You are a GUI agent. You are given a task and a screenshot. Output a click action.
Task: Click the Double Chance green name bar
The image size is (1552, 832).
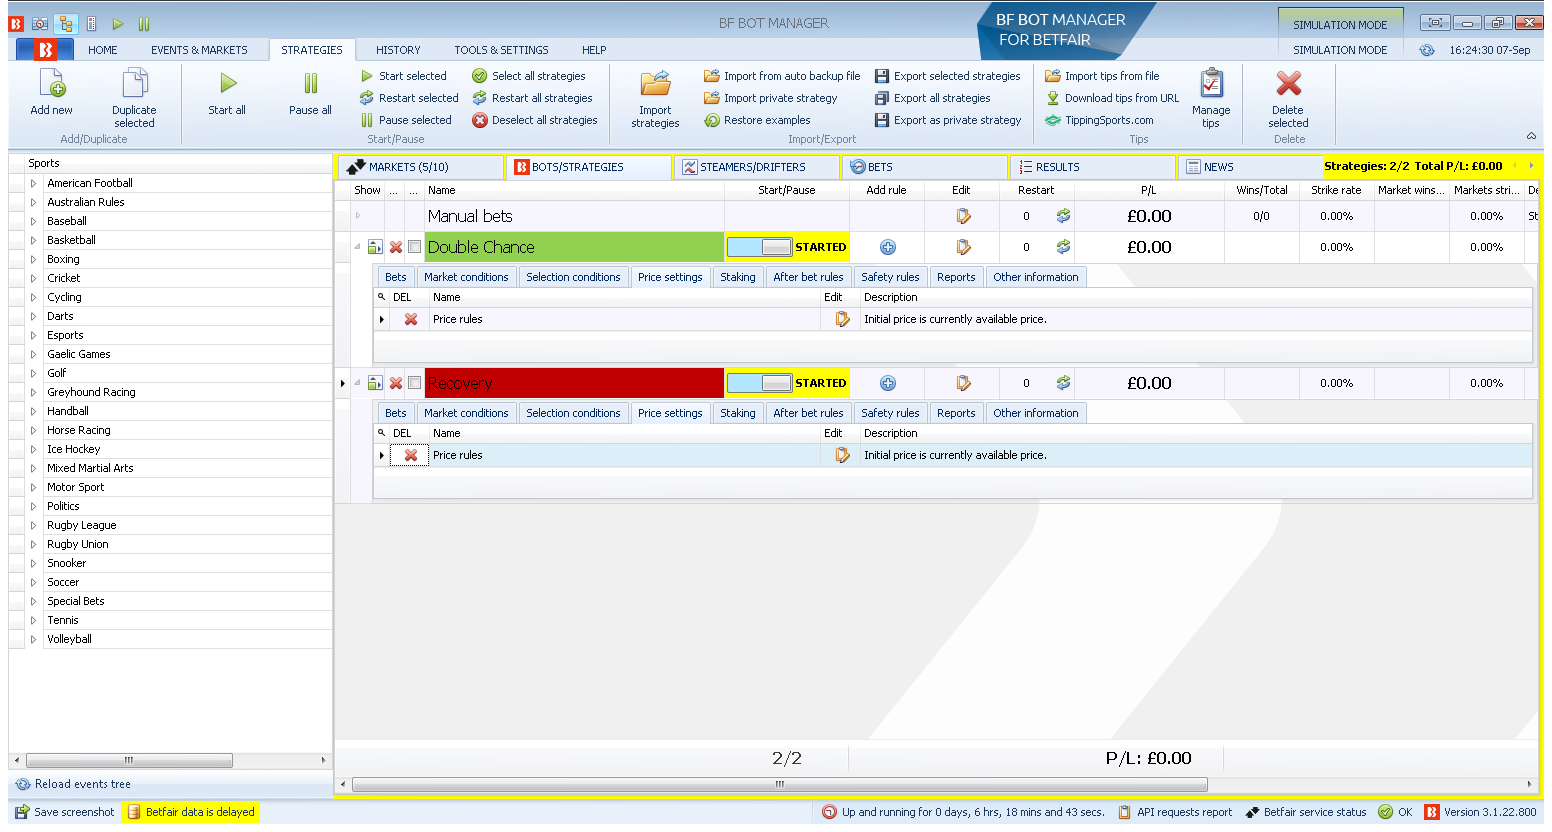(574, 247)
